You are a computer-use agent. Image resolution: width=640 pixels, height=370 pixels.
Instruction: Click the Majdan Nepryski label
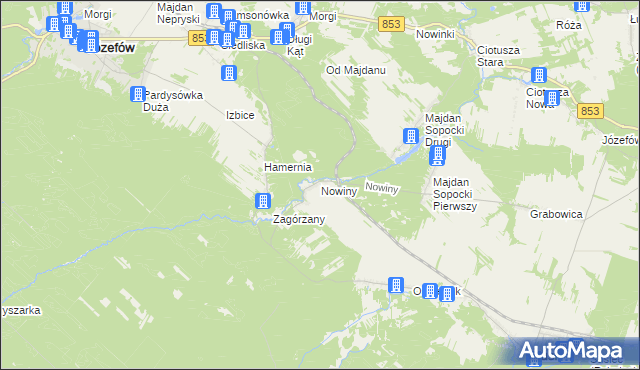pyautogui.click(x=178, y=13)
